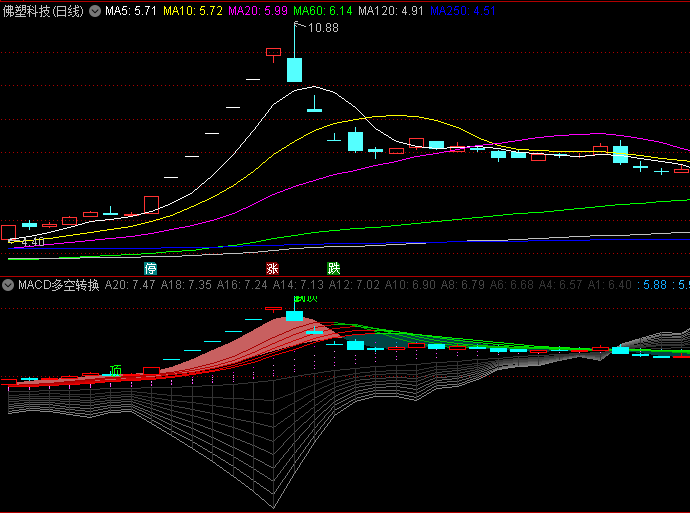Select MA120: 4.91 label
Image resolution: width=690 pixels, height=513 pixels.
pos(391,11)
